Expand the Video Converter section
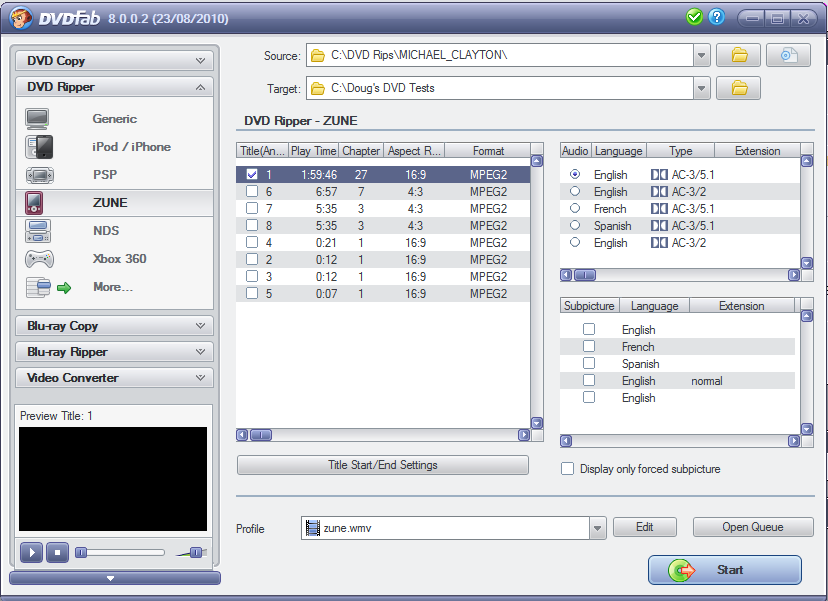The height and width of the screenshot is (601, 828). (x=114, y=378)
